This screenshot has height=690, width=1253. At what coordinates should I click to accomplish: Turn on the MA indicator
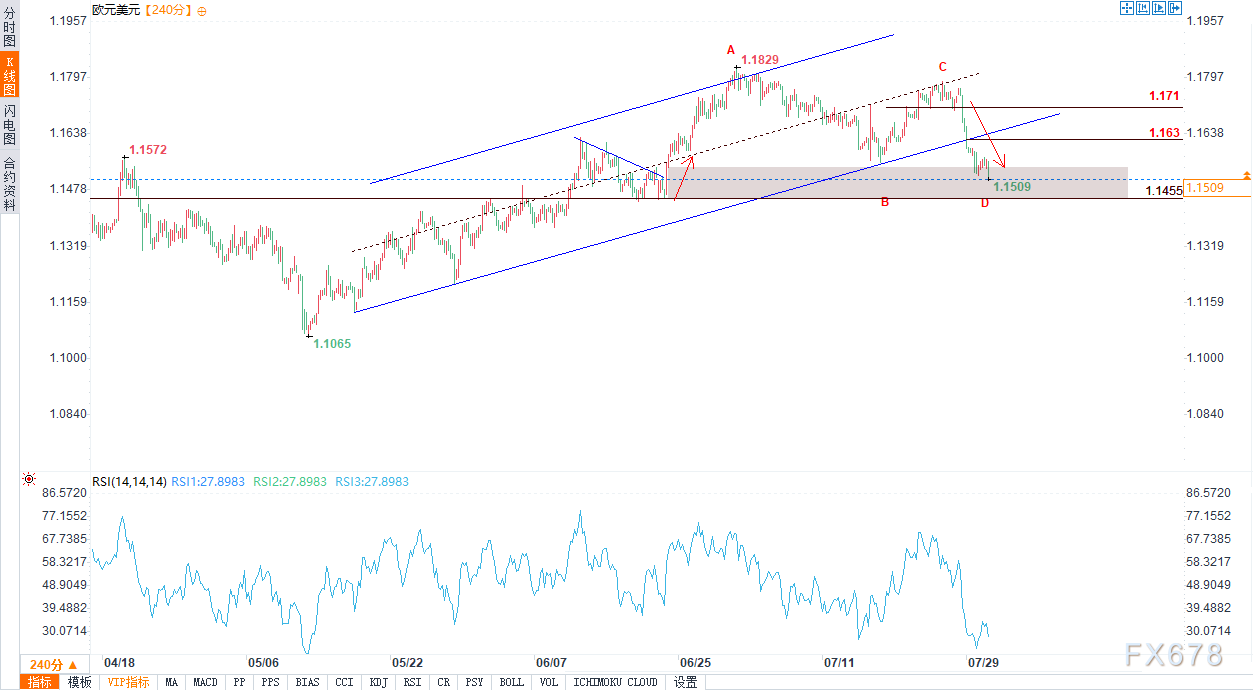coord(172,682)
